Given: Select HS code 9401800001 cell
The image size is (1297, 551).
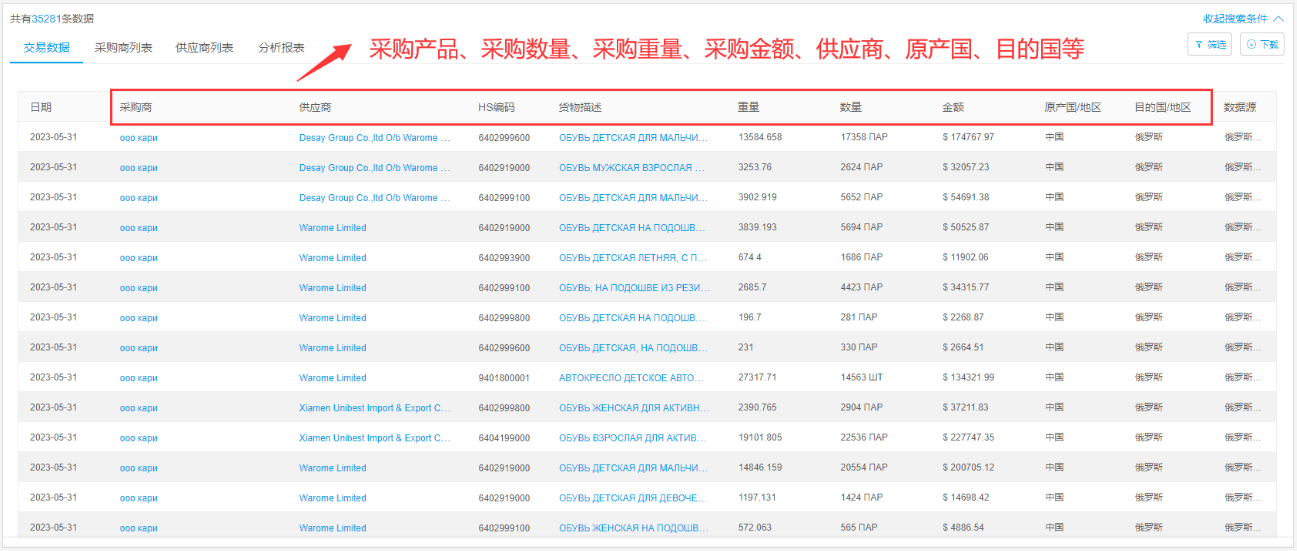Looking at the screenshot, I should (504, 377).
